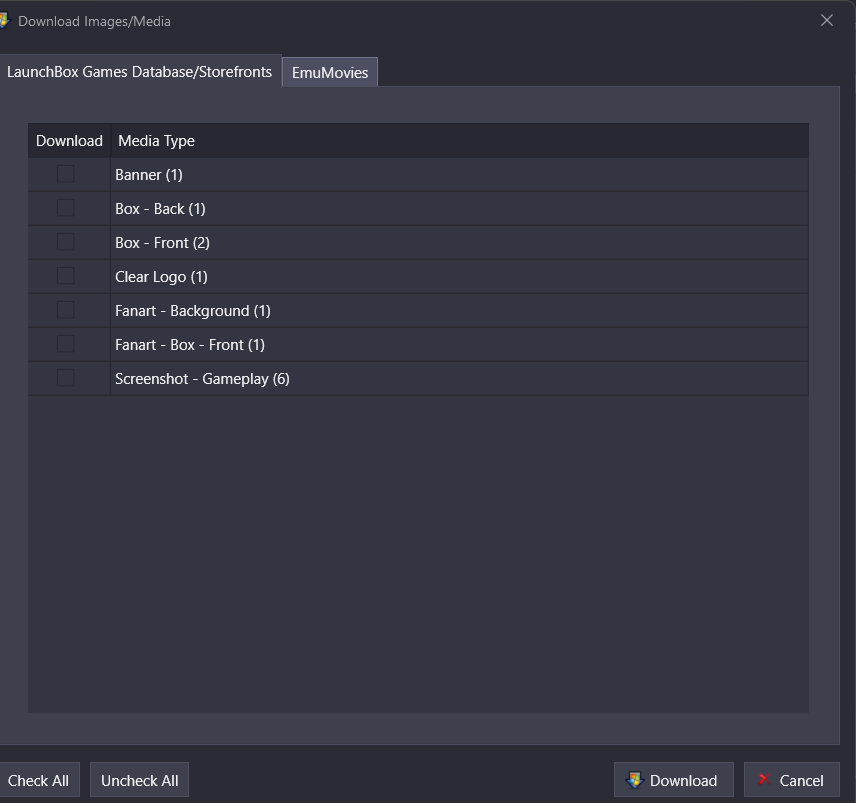Screen dimensions: 856x803
Task: Click the Uncheck All button
Action: coord(139,780)
